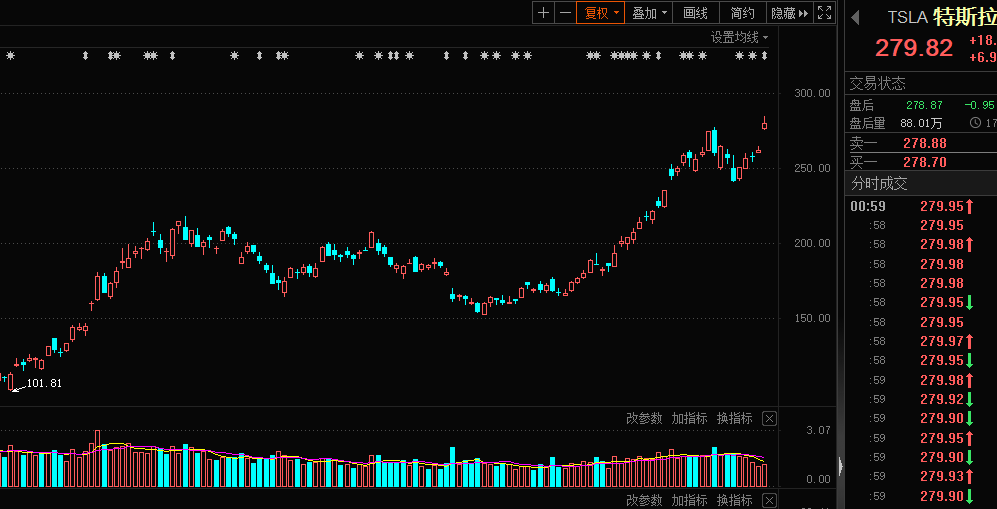
Task: Close the lower indicator panel
Action: [x=769, y=500]
